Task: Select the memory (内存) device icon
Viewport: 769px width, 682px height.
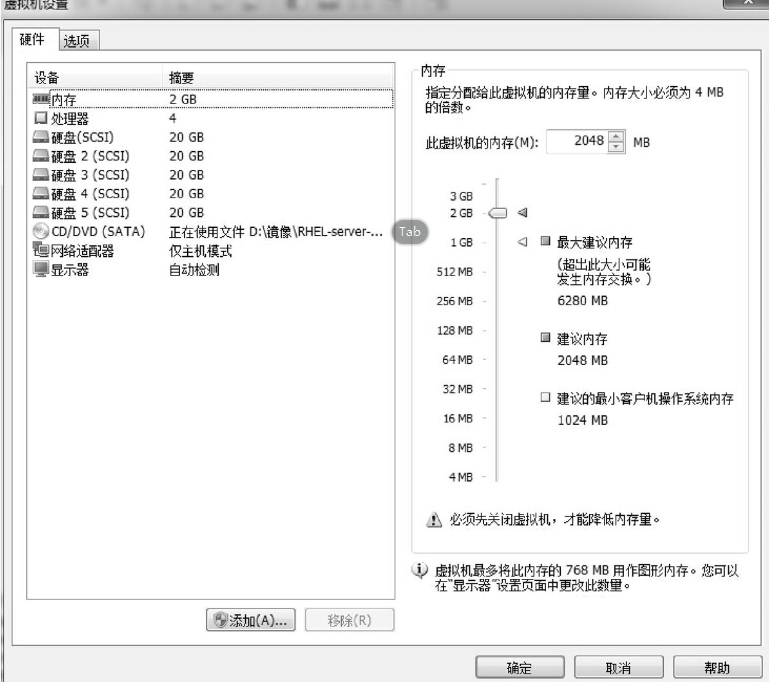Action: pos(40,99)
